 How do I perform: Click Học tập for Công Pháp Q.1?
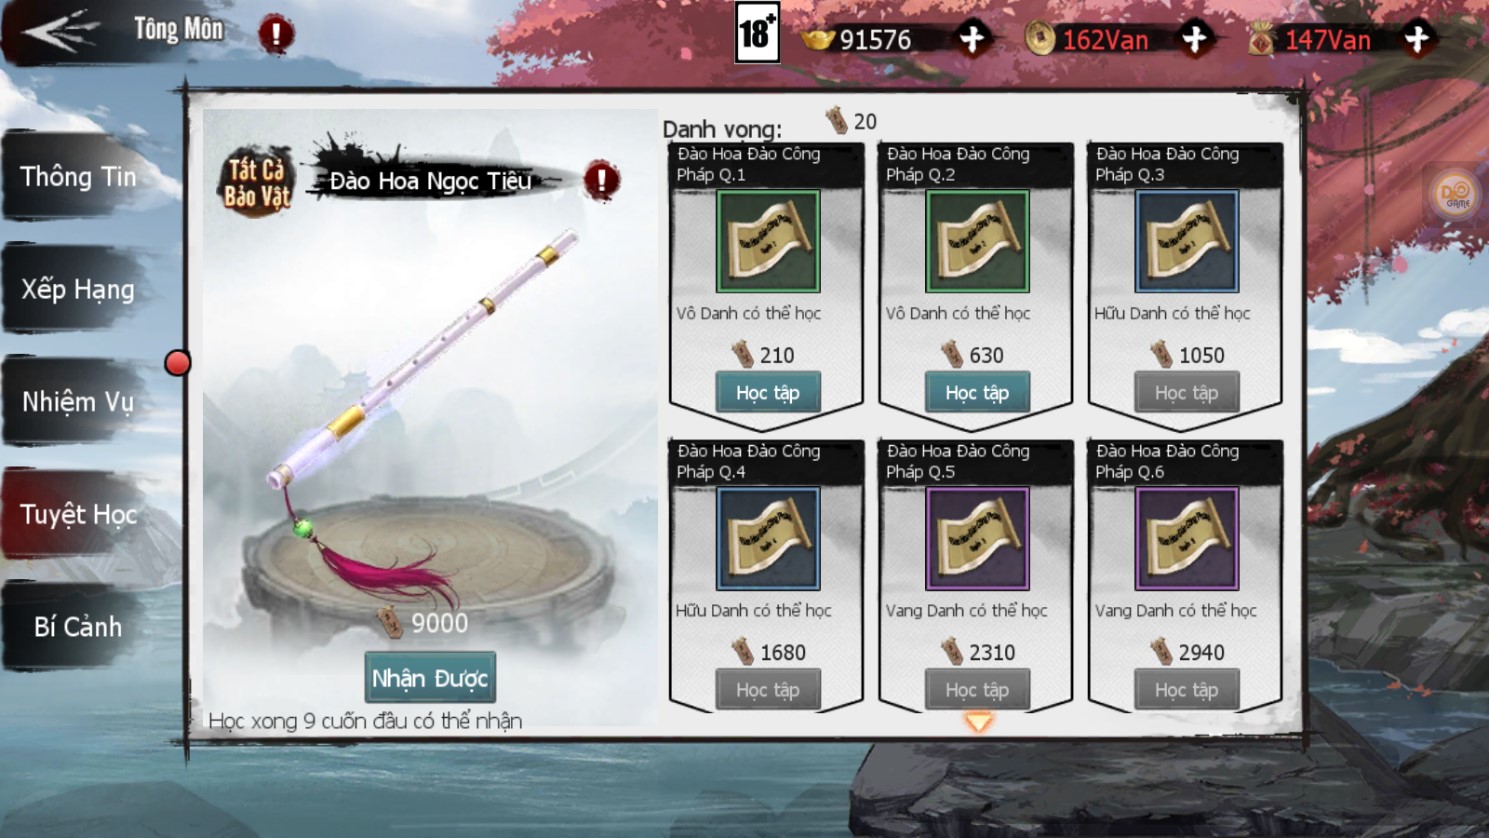[x=768, y=392]
